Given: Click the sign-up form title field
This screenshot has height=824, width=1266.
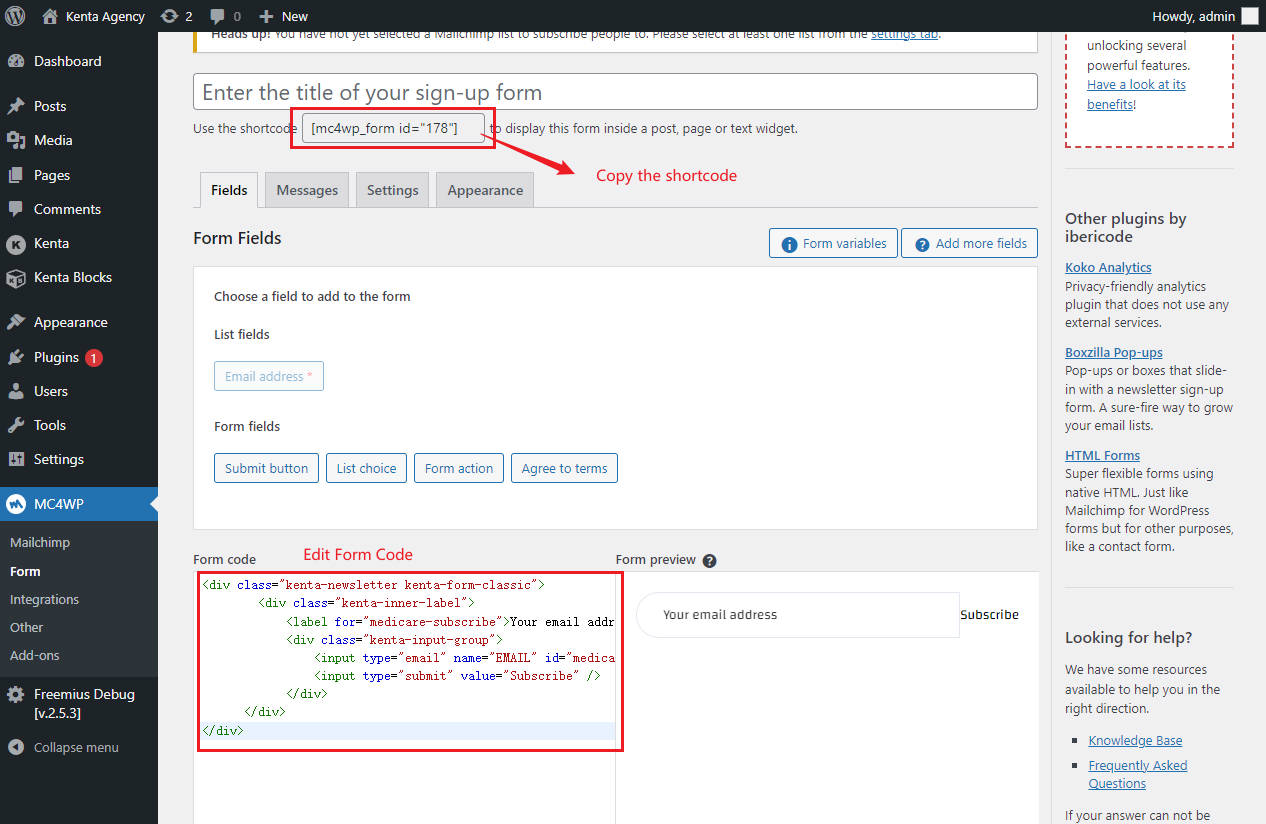Looking at the screenshot, I should pyautogui.click(x=615, y=92).
